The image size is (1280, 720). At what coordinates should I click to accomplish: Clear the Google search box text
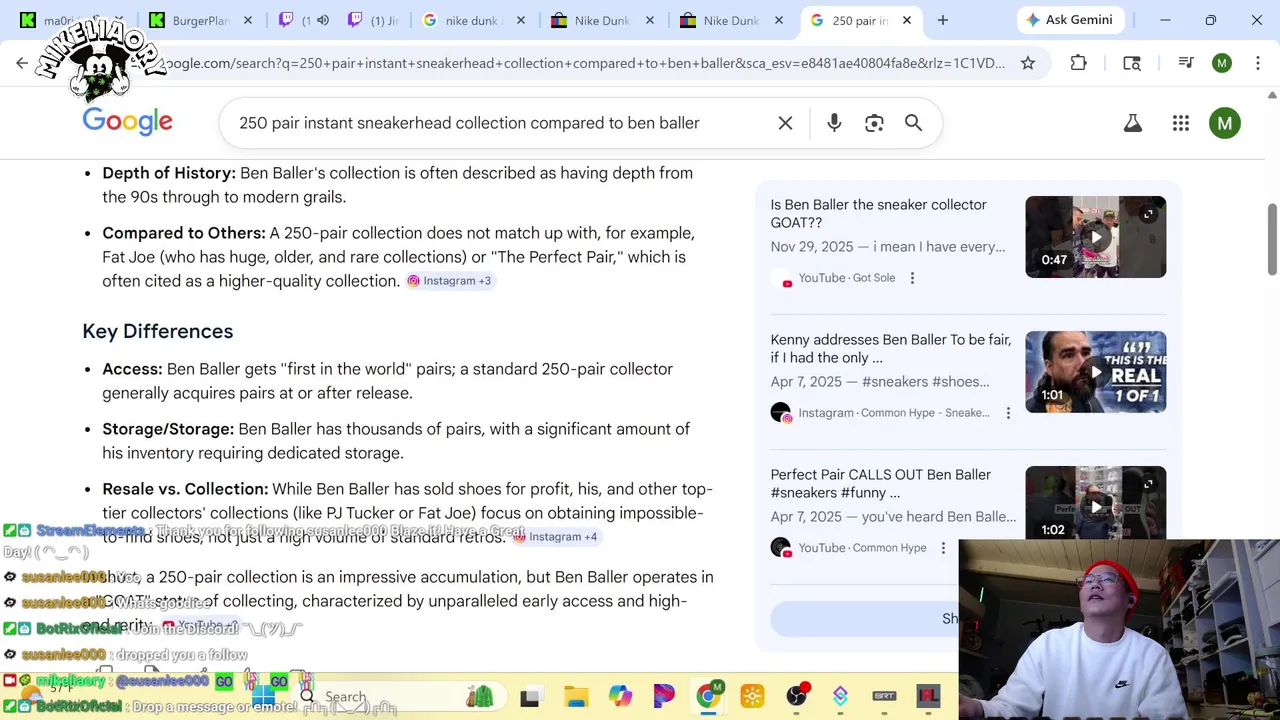coord(785,123)
